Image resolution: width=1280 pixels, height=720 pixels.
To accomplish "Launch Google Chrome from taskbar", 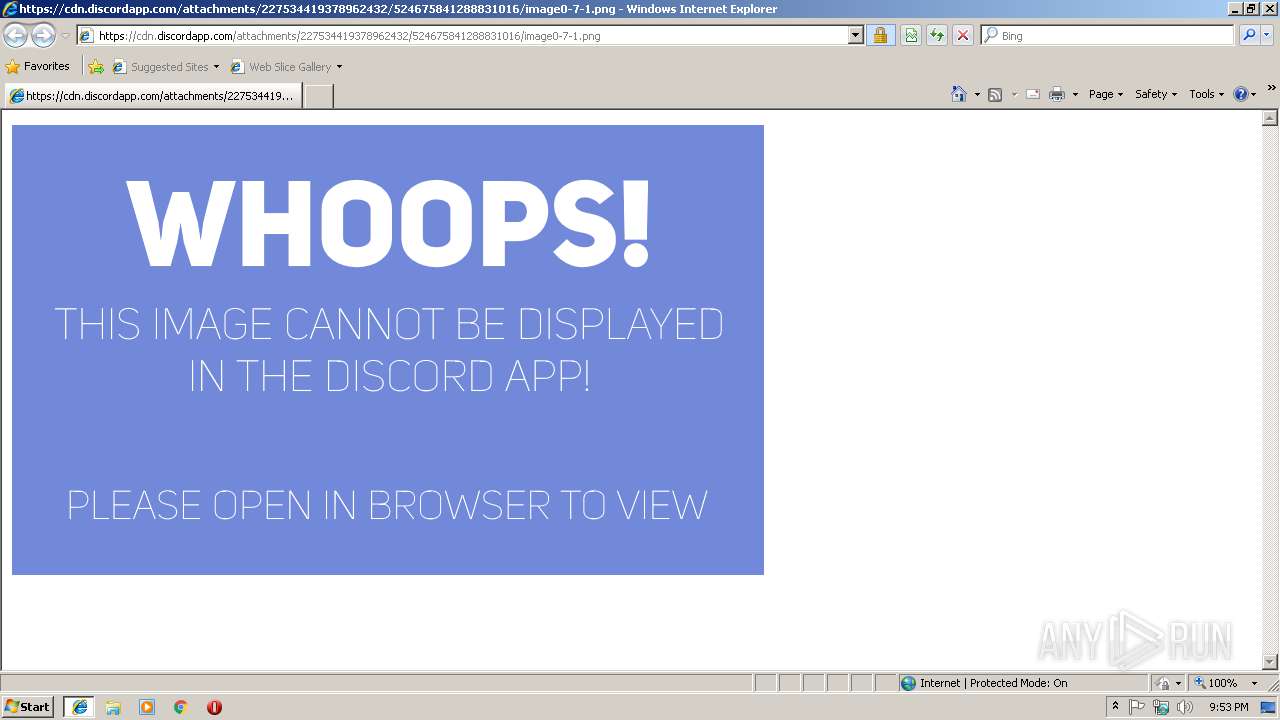I will click(181, 707).
